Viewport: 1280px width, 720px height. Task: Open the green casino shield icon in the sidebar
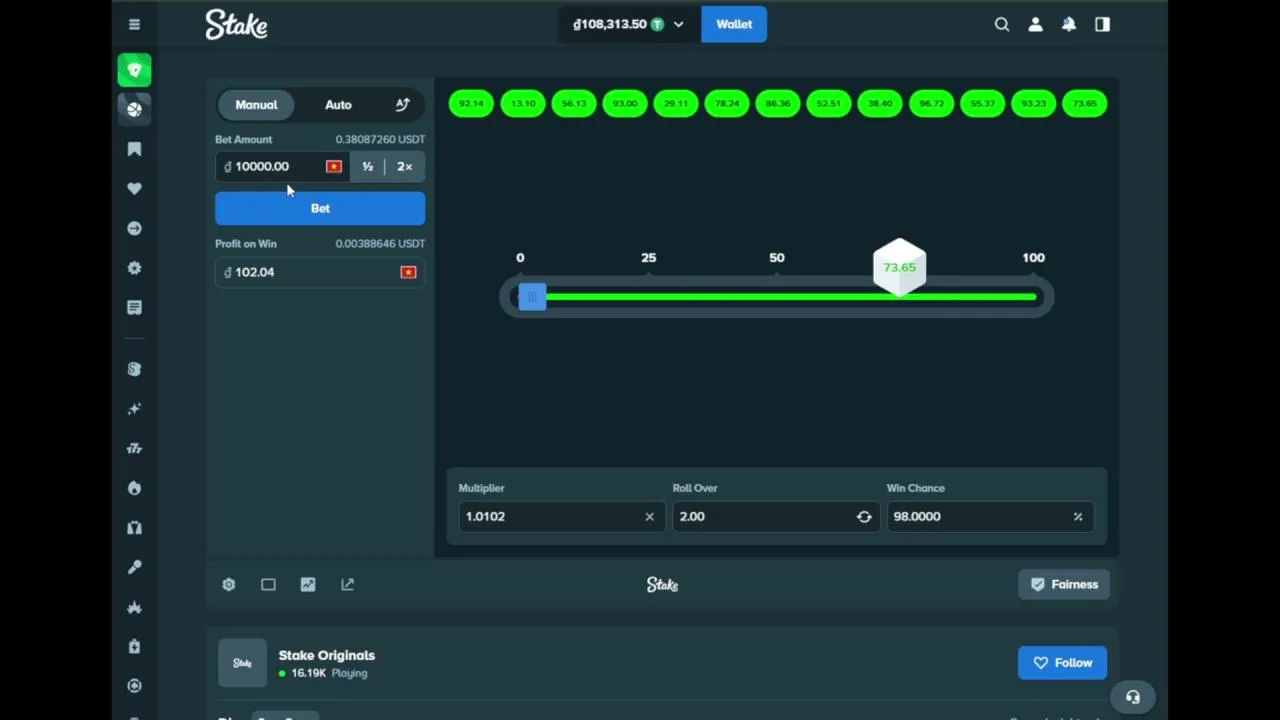134,70
